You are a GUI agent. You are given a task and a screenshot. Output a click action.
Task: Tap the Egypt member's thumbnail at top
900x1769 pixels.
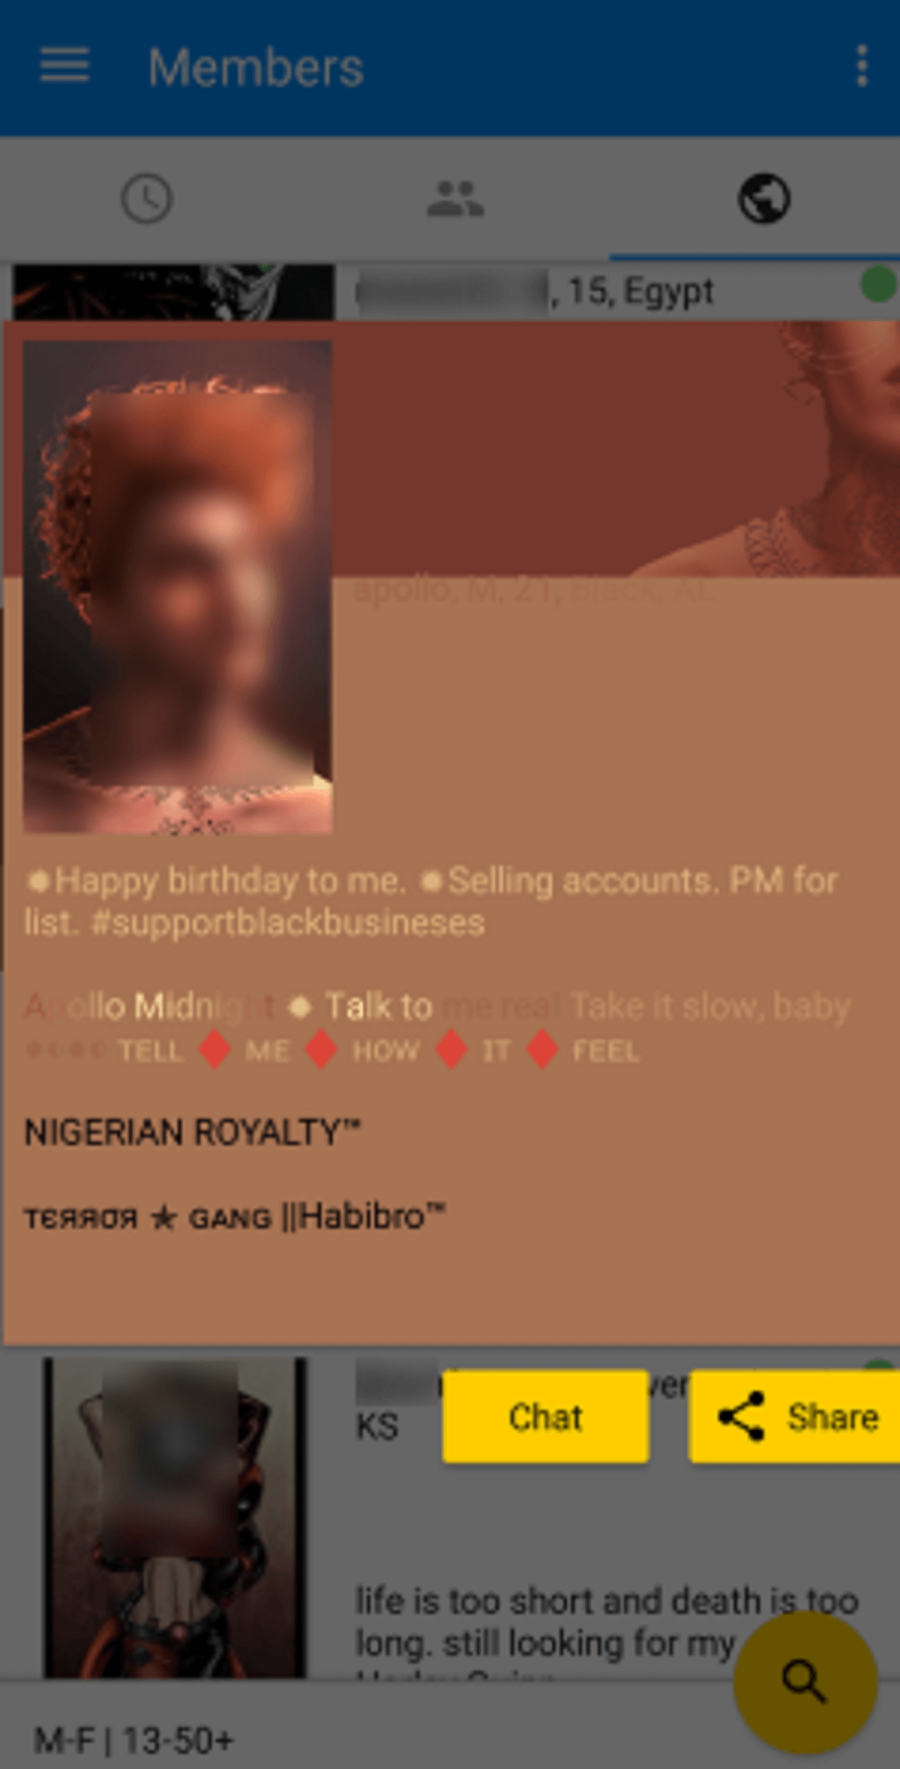[x=173, y=292]
